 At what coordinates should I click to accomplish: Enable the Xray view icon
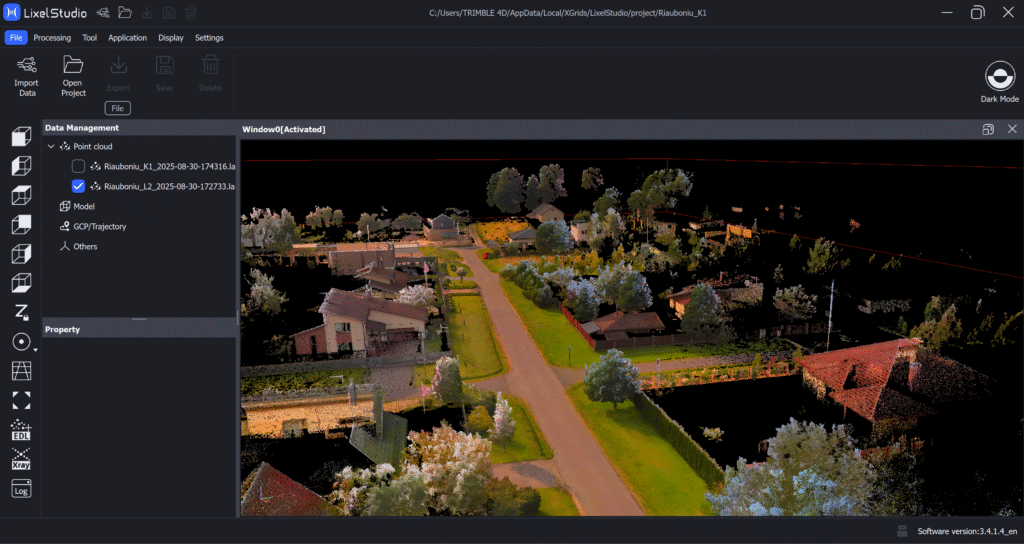point(21,459)
